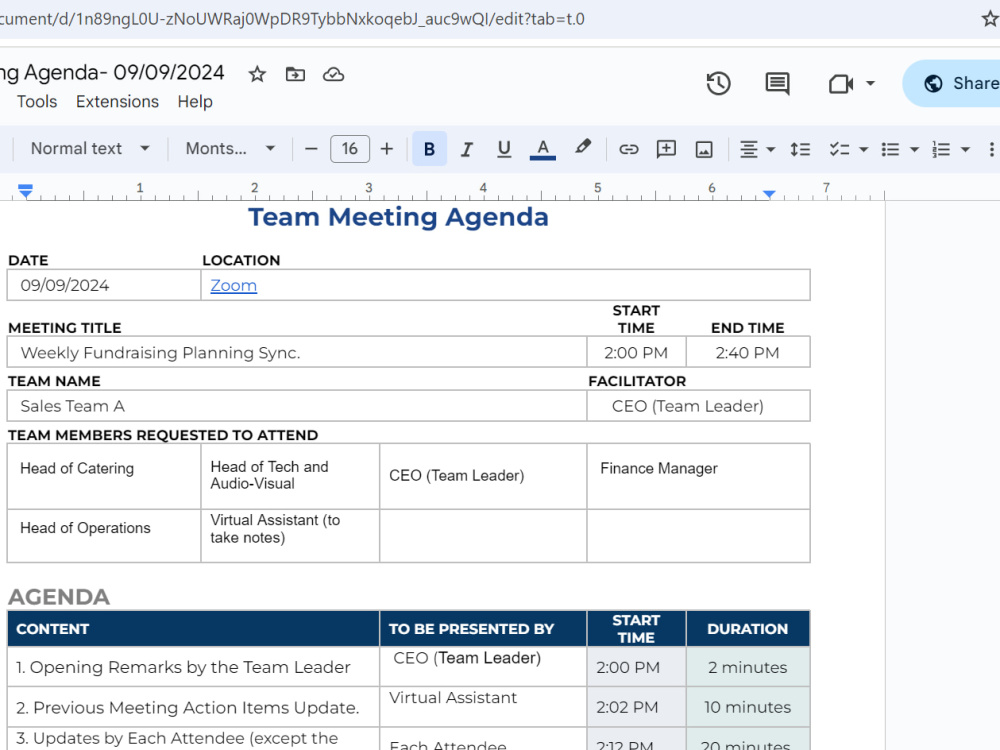Open the Help menu
The width and height of the screenshot is (1000, 750).
(195, 101)
